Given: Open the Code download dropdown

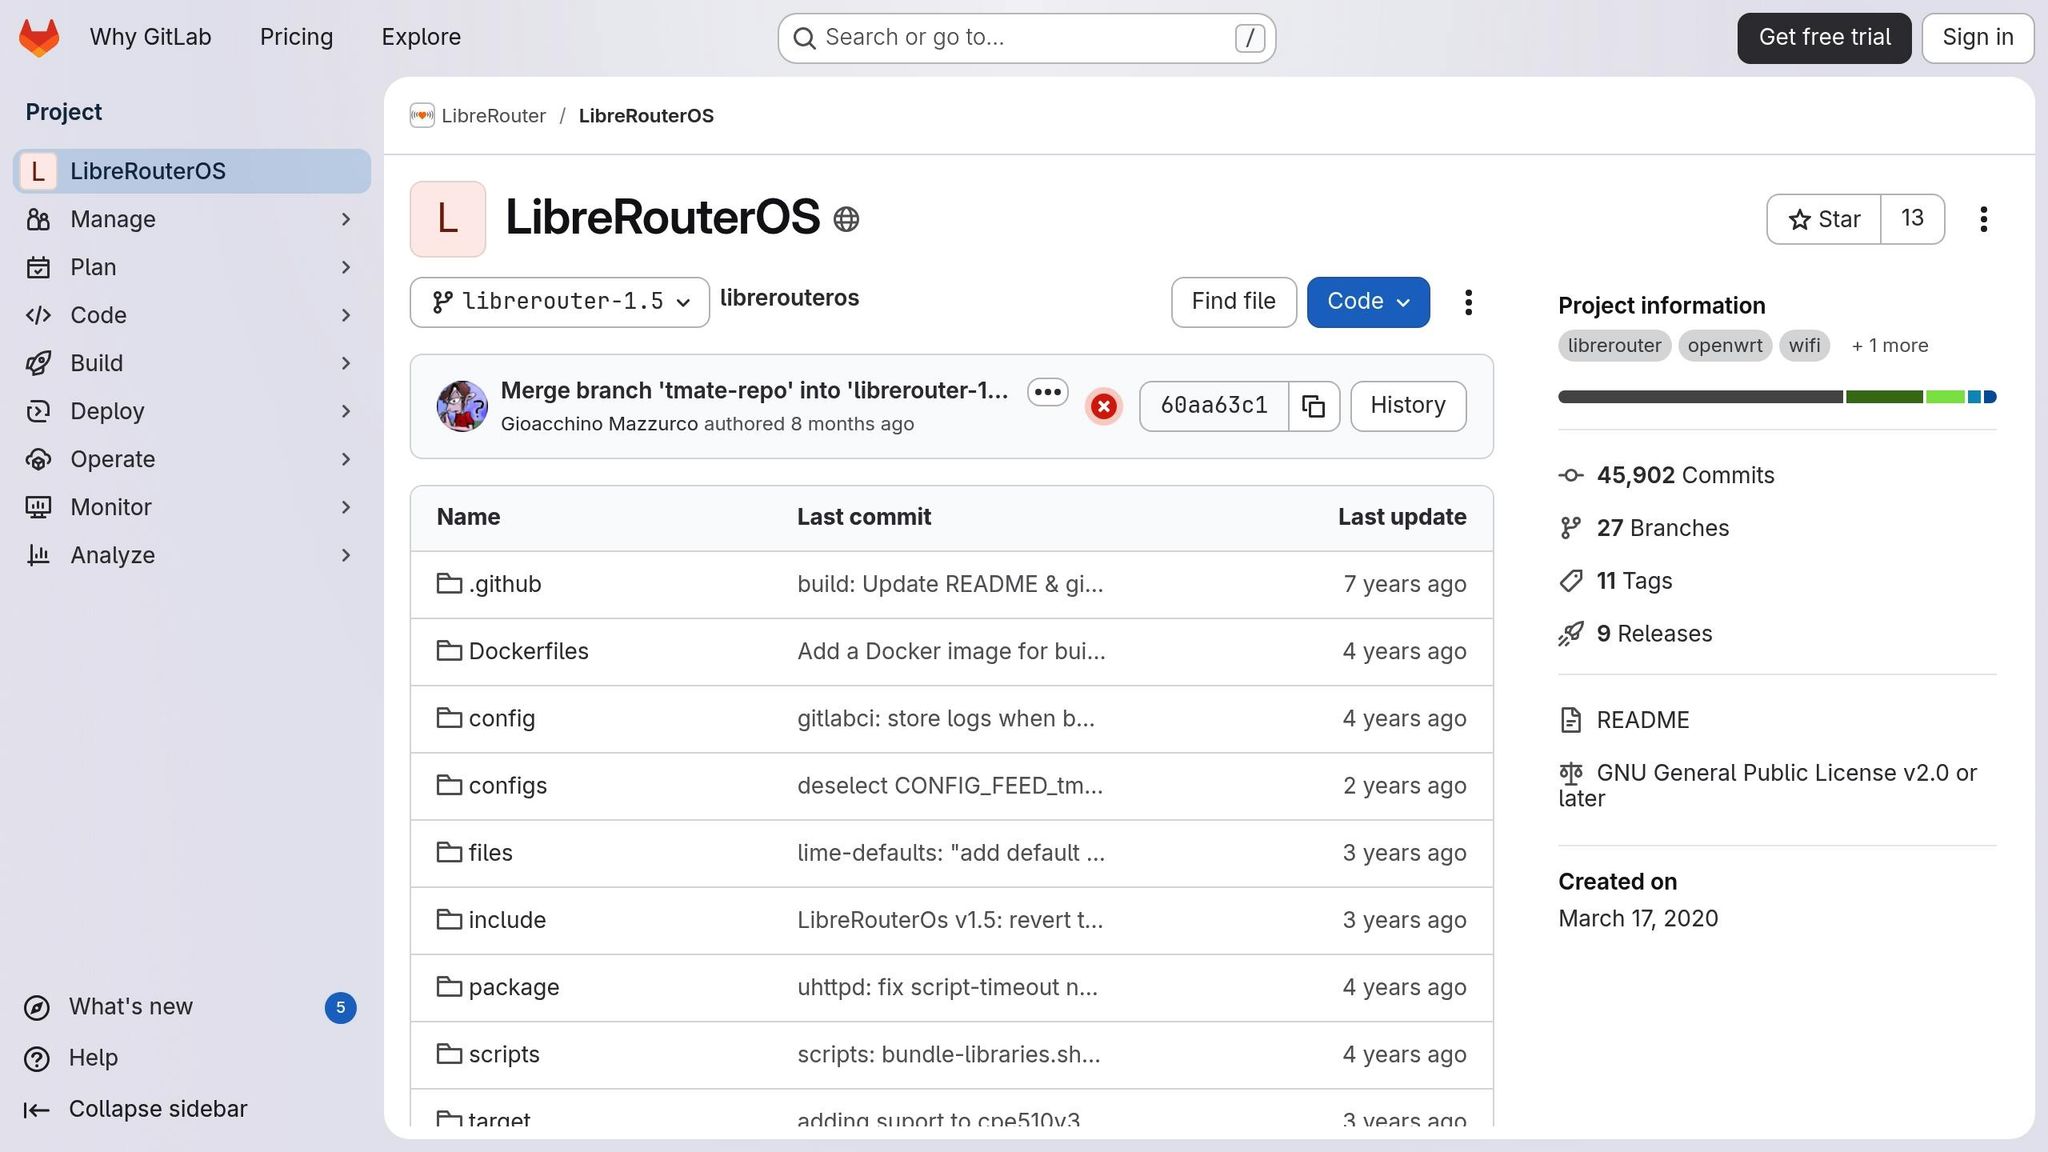Looking at the screenshot, I should tap(1368, 301).
